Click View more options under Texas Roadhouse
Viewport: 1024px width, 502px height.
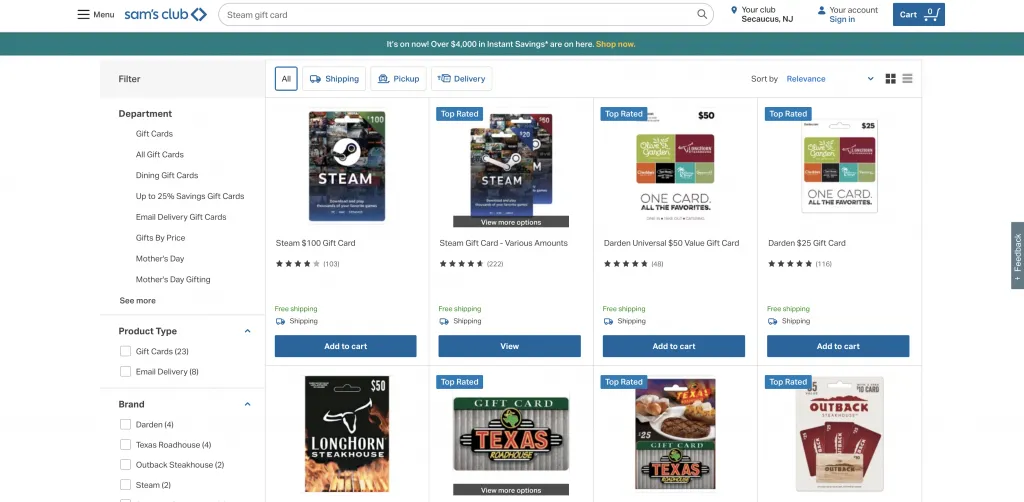coord(511,490)
